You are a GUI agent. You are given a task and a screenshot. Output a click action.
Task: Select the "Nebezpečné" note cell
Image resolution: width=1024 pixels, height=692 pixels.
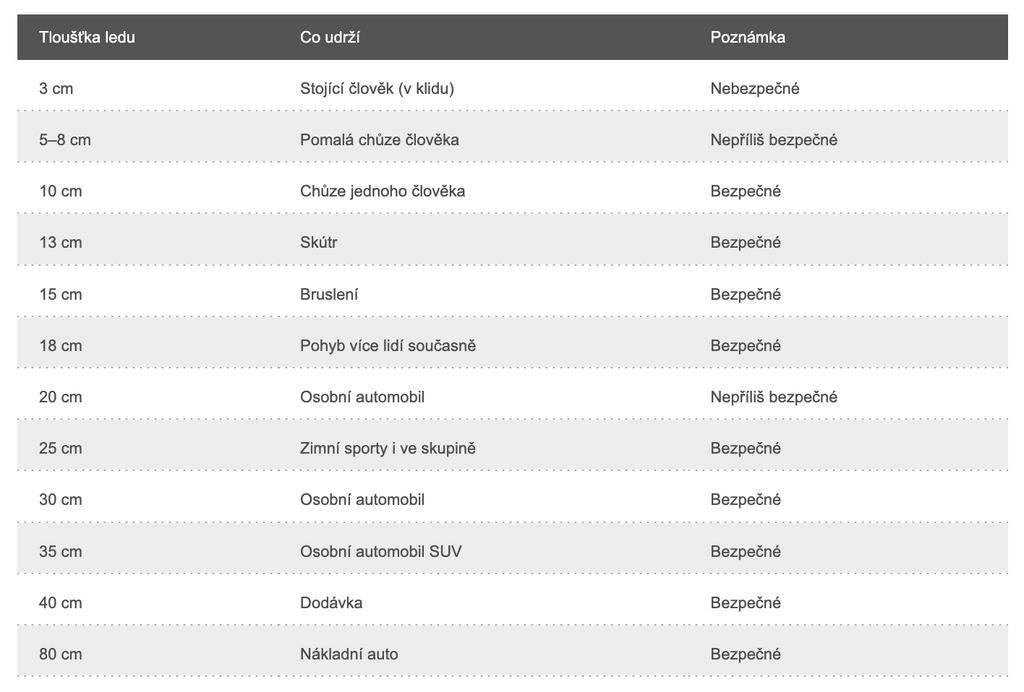(x=754, y=88)
